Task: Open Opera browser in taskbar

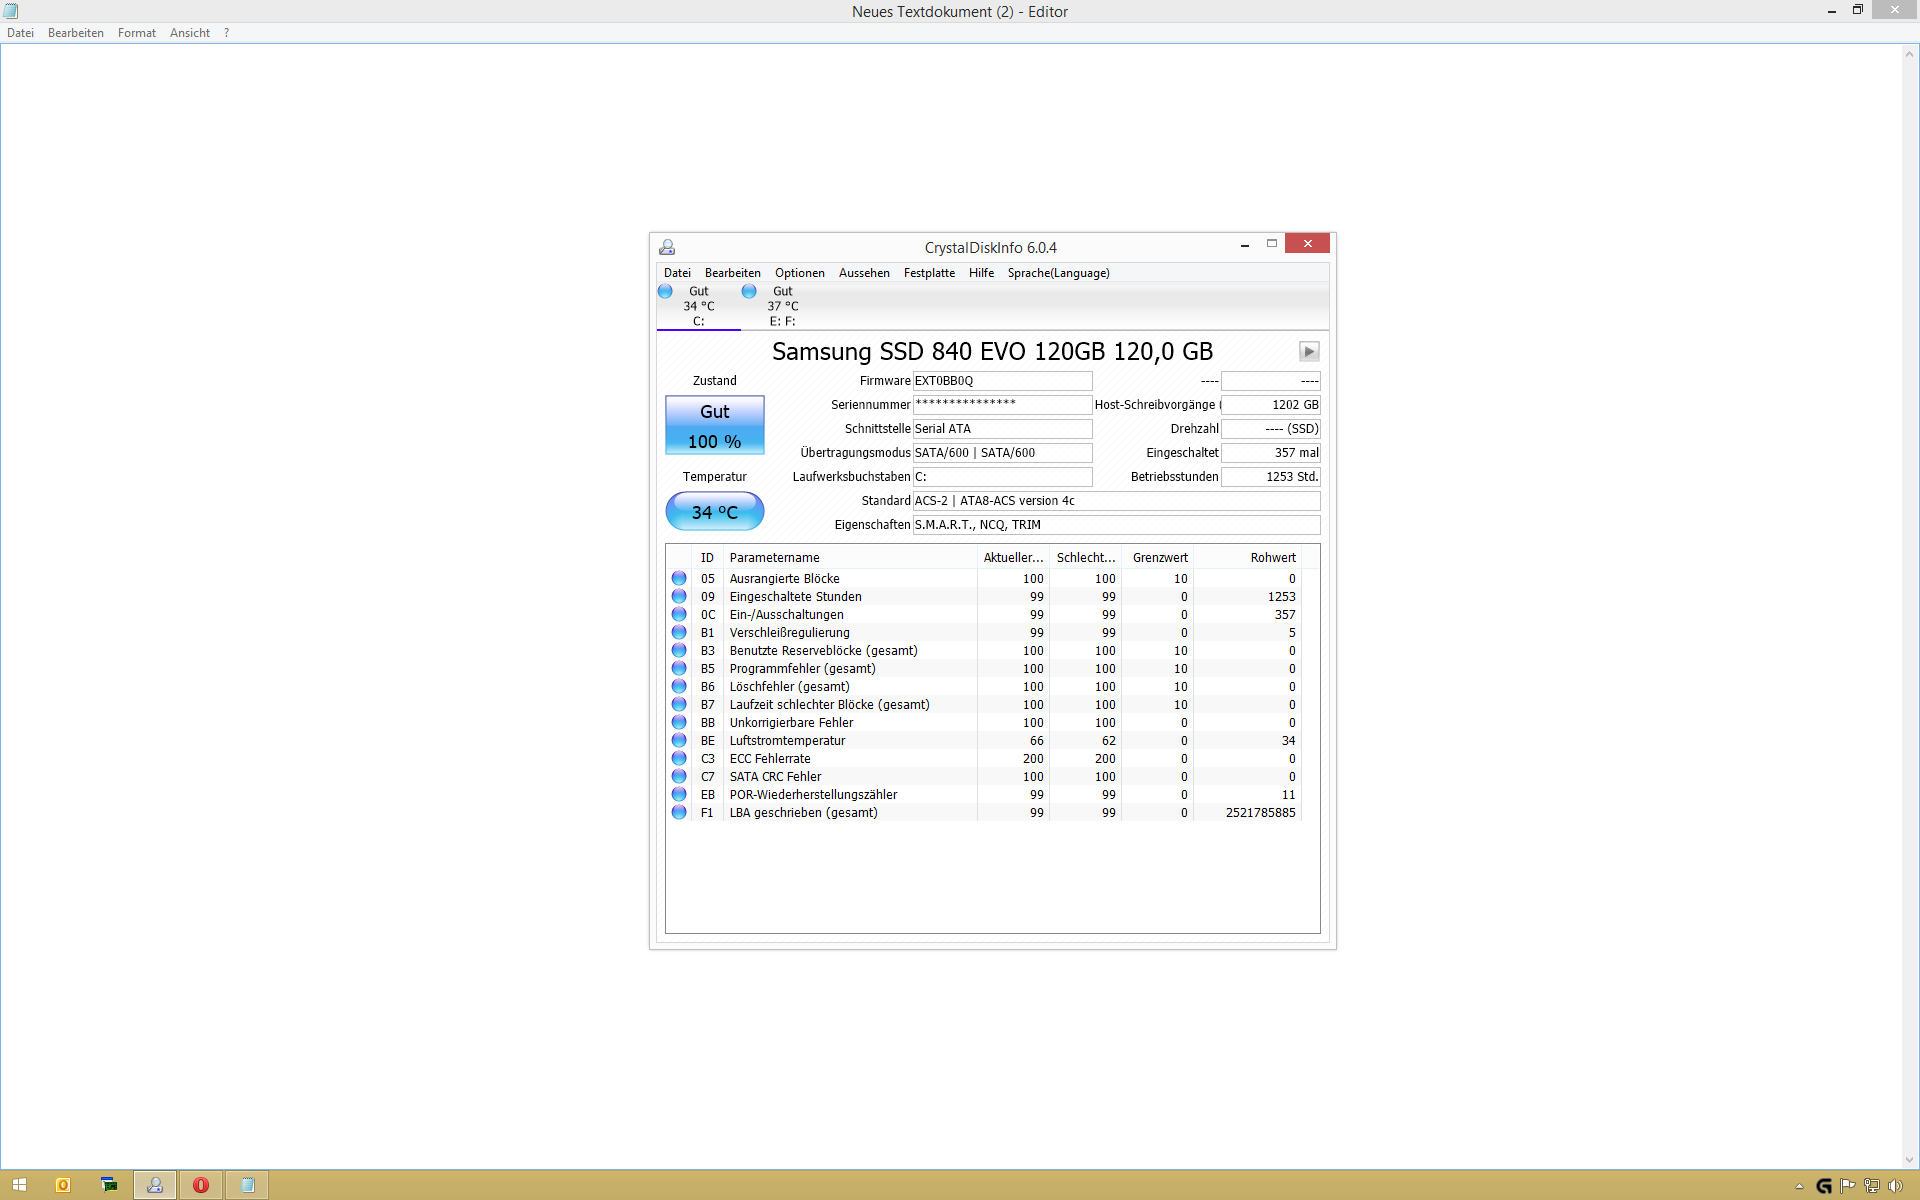Action: pos(201,1185)
